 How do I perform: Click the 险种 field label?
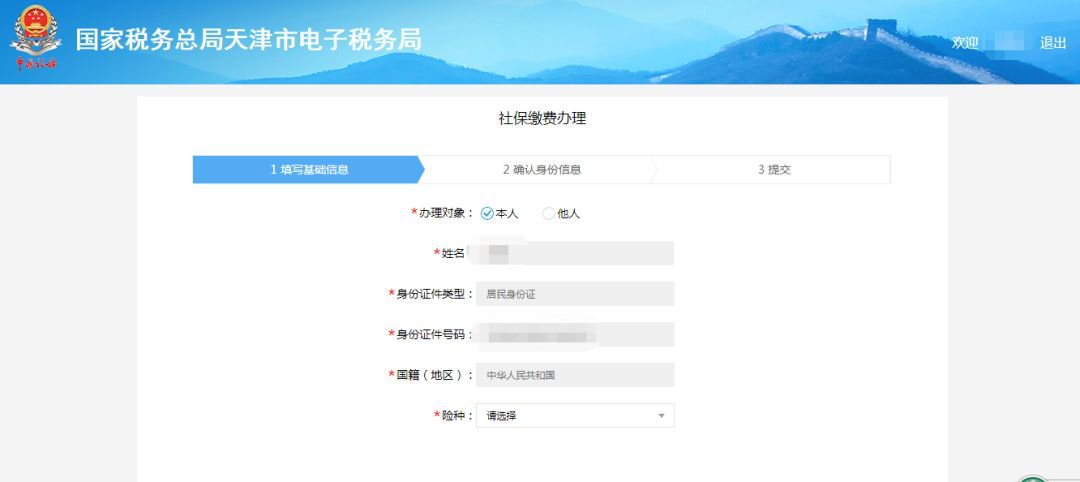coord(453,415)
